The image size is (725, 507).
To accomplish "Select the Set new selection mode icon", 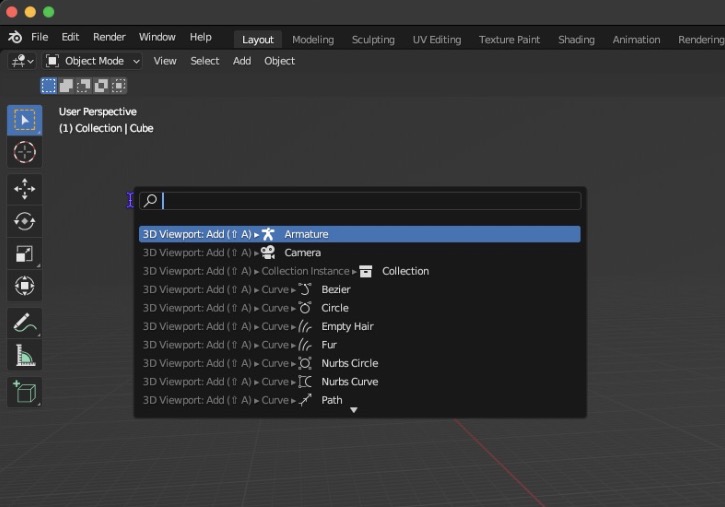I will tap(49, 86).
